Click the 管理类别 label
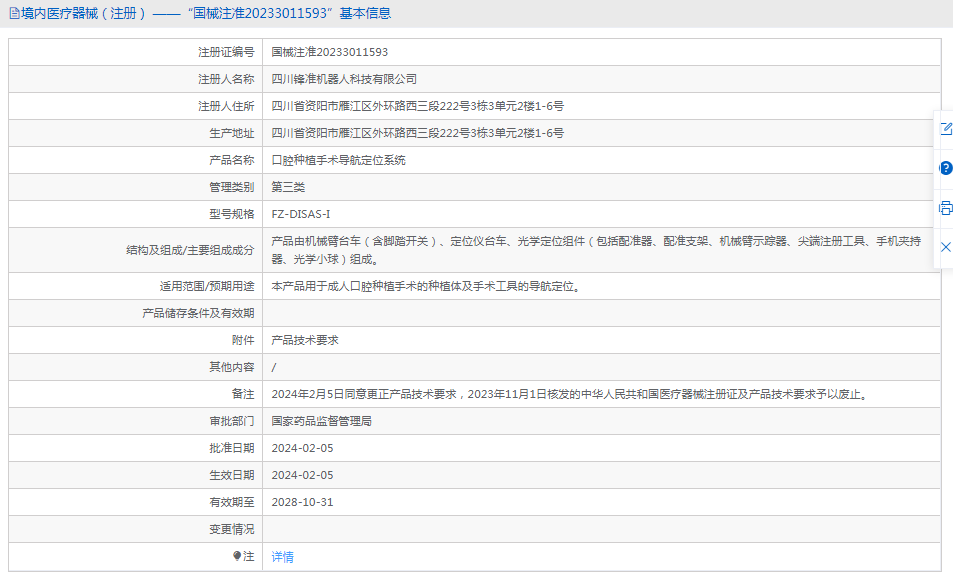 (232, 187)
